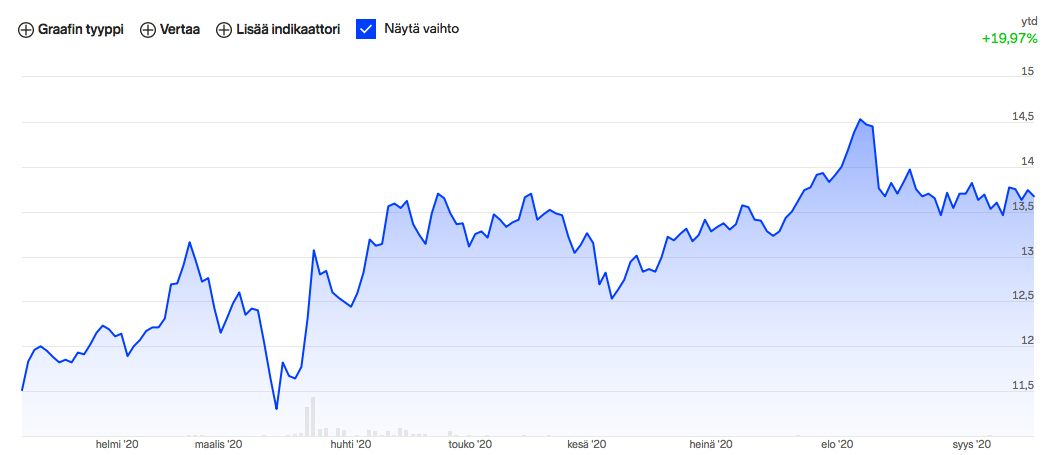The width and height of the screenshot is (1051, 455).
Task: Open the Graafin tyyppi chart type menu
Action: tap(80, 30)
